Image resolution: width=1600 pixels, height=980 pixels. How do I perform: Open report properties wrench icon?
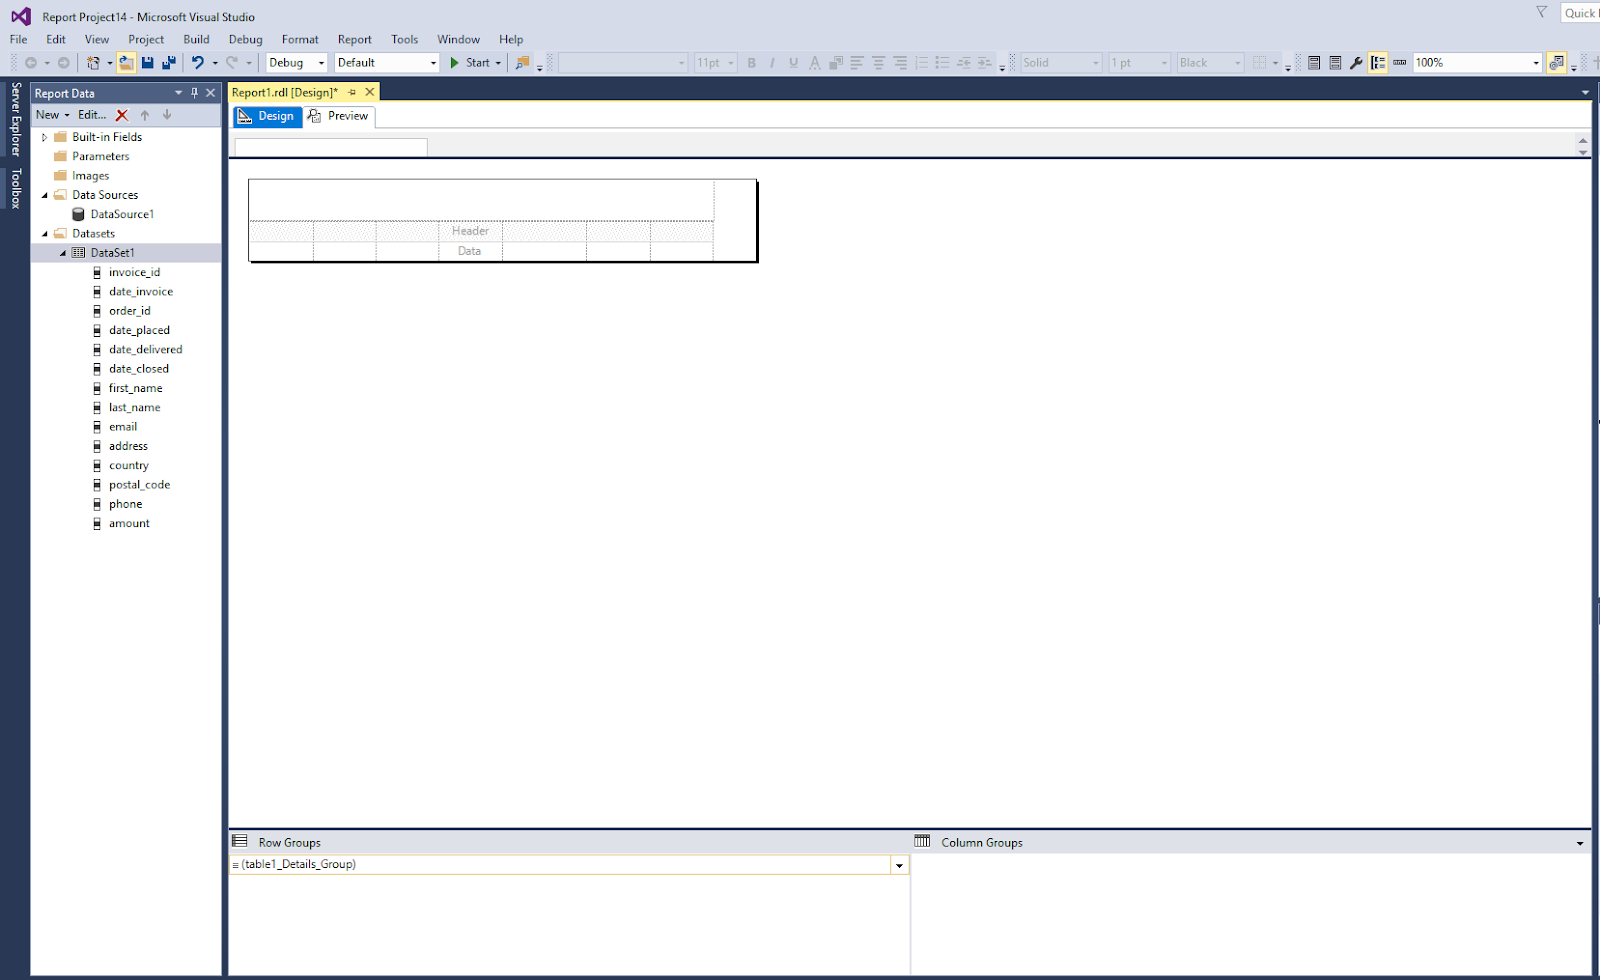tap(1356, 63)
